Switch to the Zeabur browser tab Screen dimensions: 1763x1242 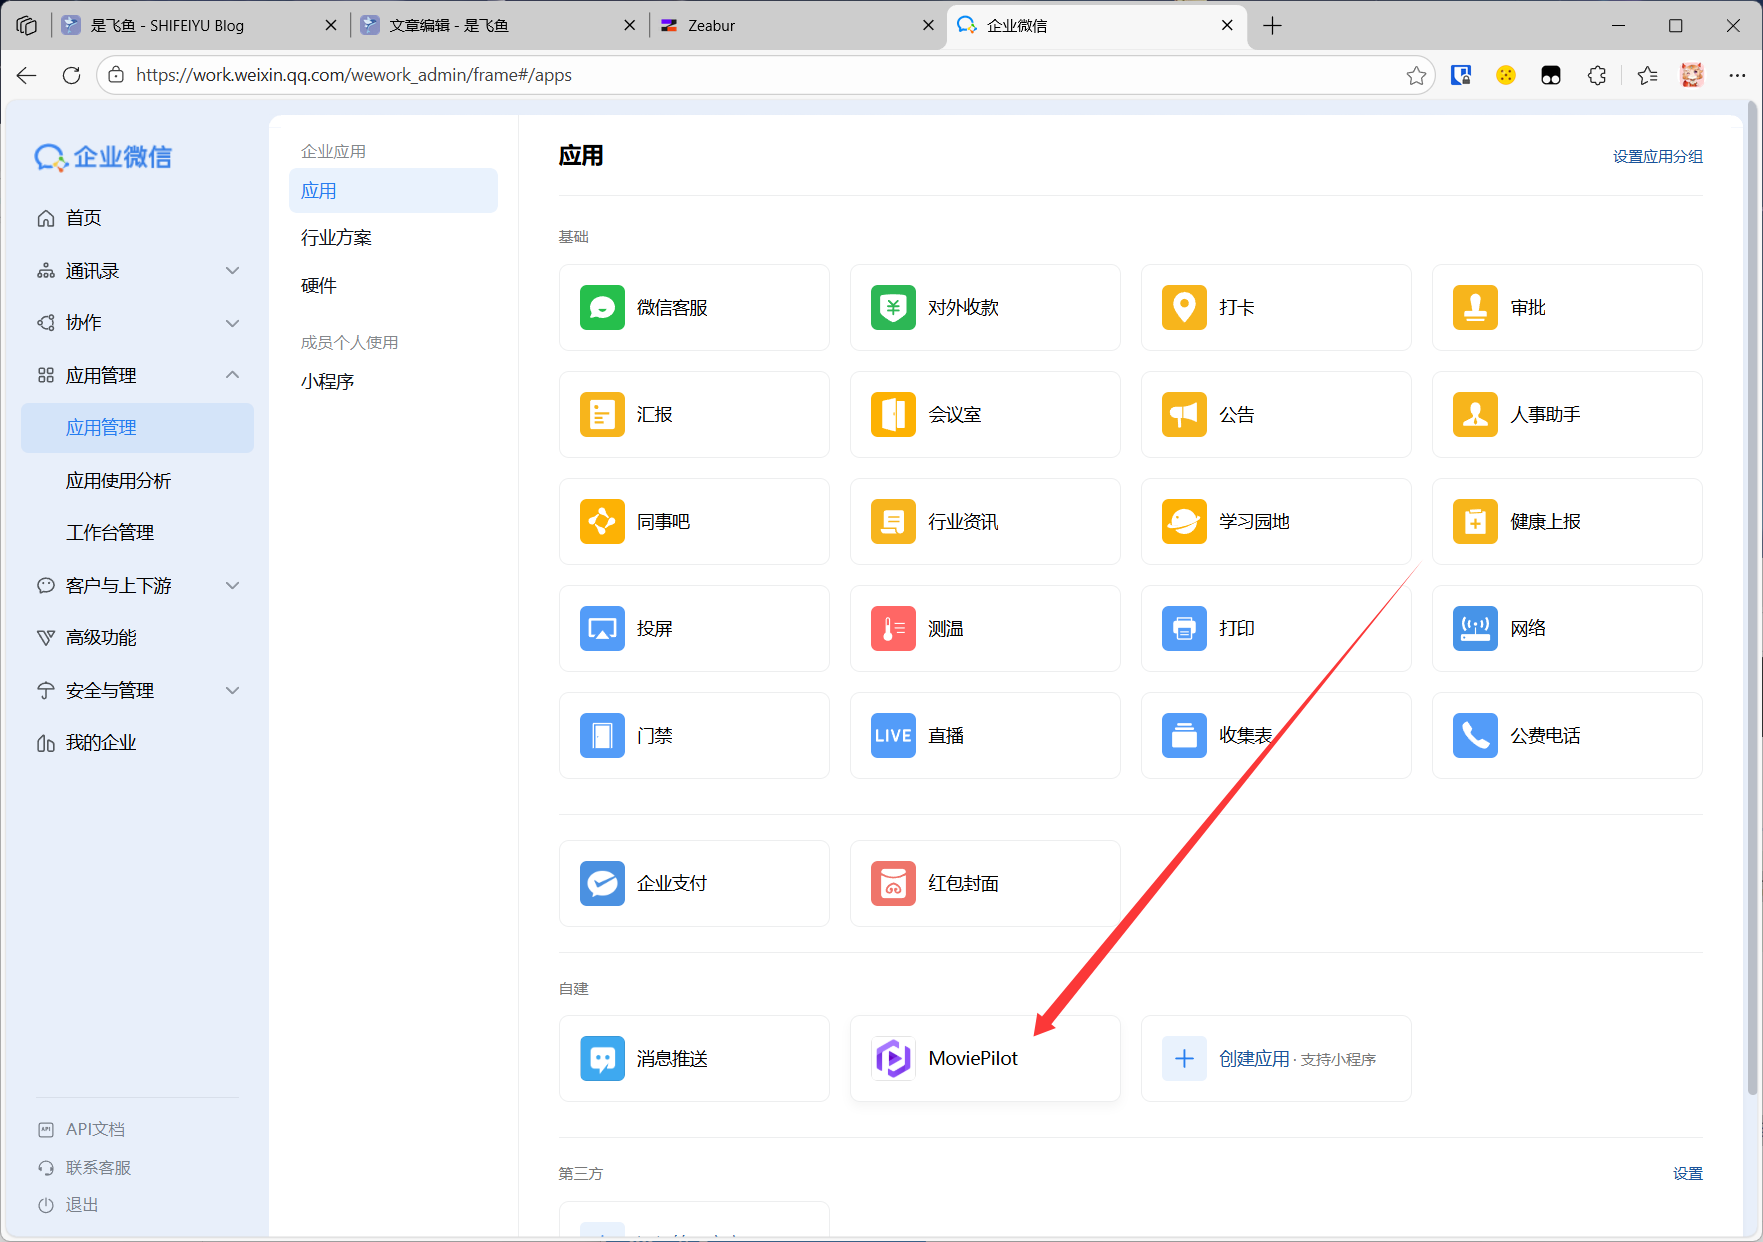click(x=790, y=25)
